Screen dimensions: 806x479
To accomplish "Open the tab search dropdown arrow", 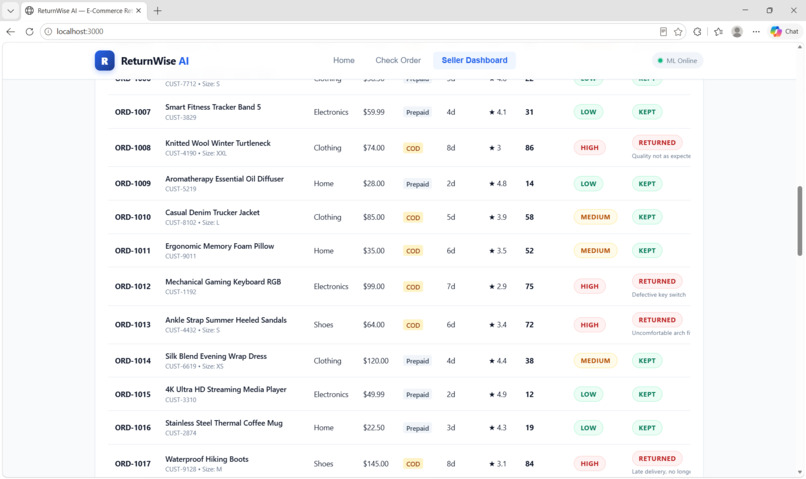I will coord(10,10).
